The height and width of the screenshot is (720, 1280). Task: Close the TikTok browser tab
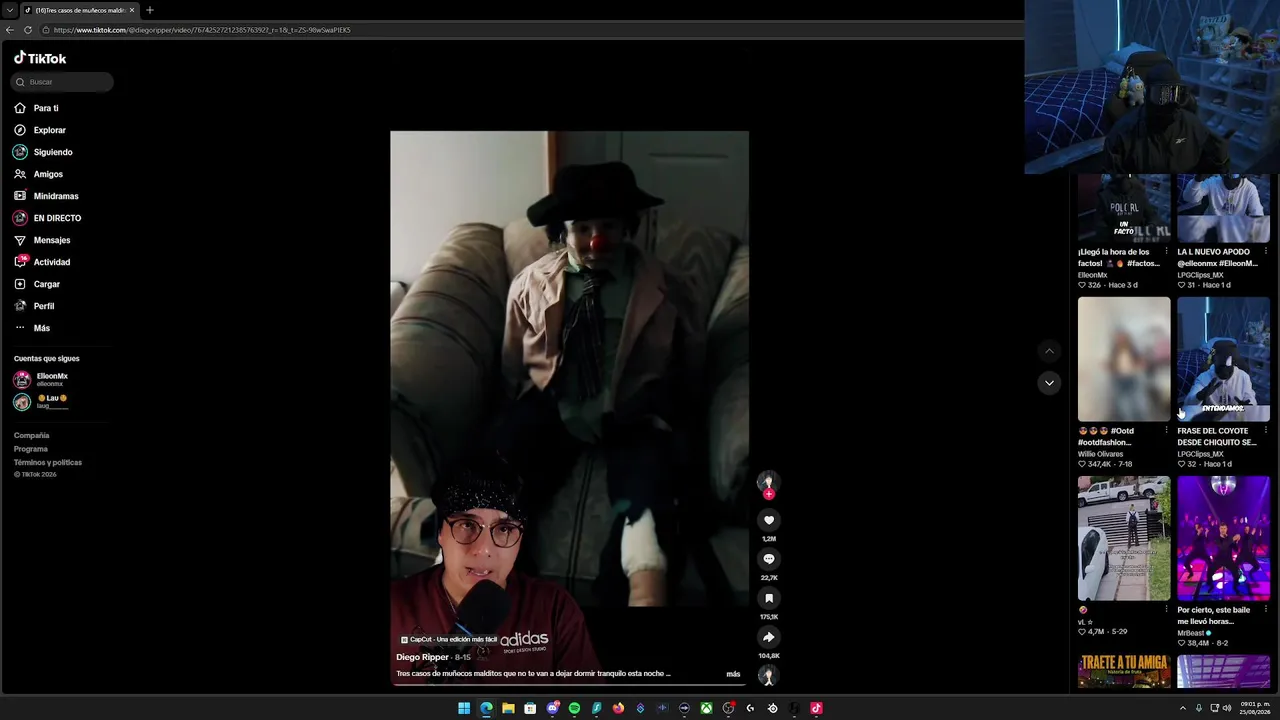click(131, 10)
